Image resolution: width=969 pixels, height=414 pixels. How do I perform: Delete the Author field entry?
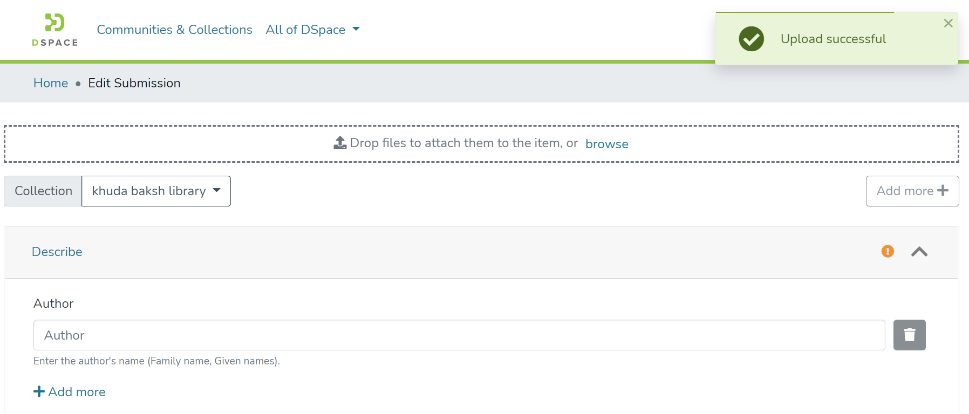909,335
